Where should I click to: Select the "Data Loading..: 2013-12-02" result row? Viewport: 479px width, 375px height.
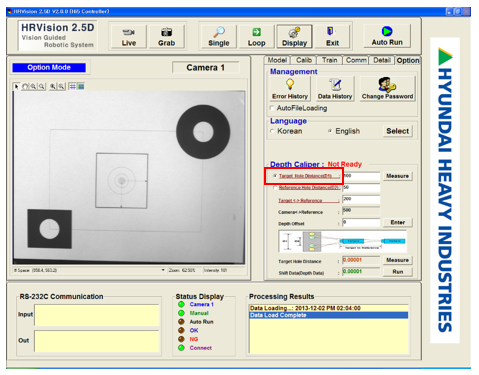click(328, 308)
